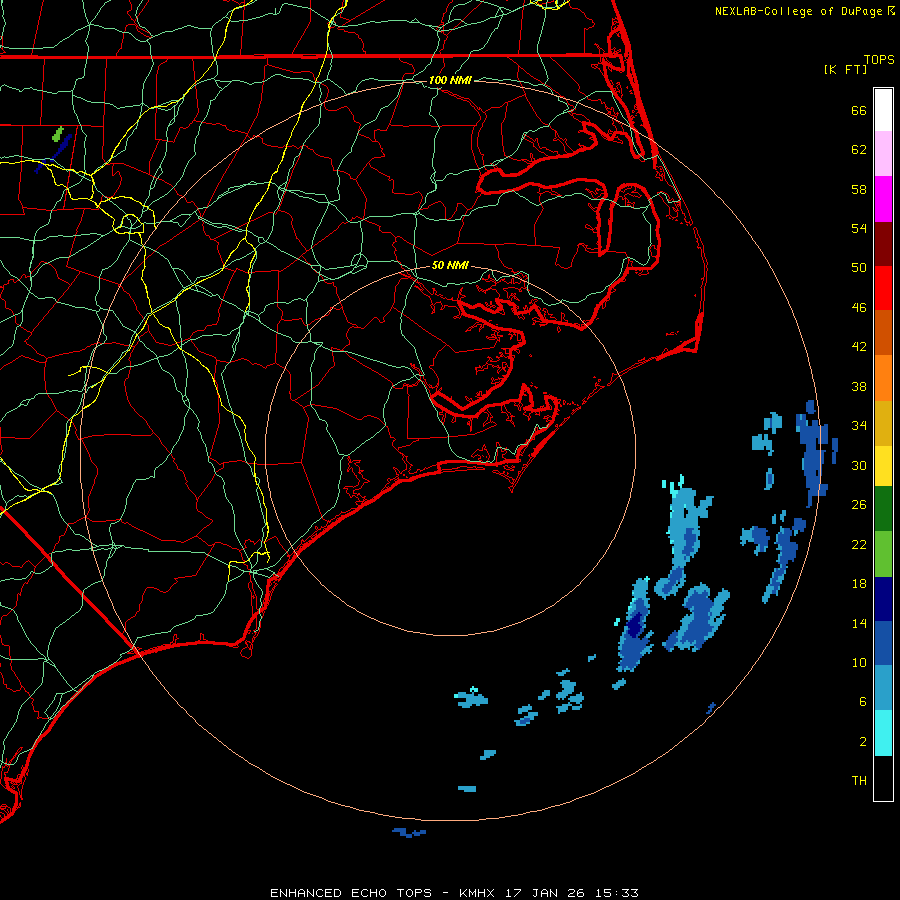Click the "46" legend value
Image resolution: width=900 pixels, height=900 pixels.
click(x=859, y=308)
